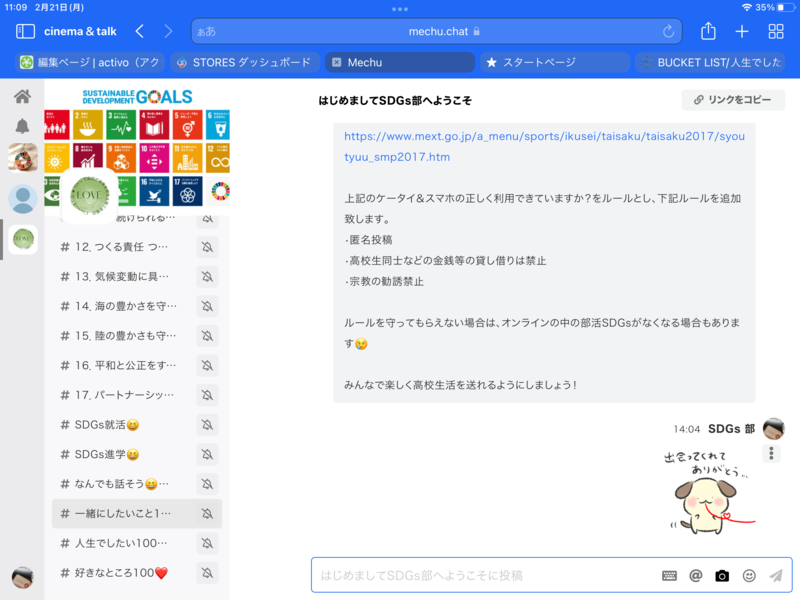The image size is (800, 600).
Task: Toggle Safari sidebar panel
Action: pyautogui.click(x=25, y=31)
